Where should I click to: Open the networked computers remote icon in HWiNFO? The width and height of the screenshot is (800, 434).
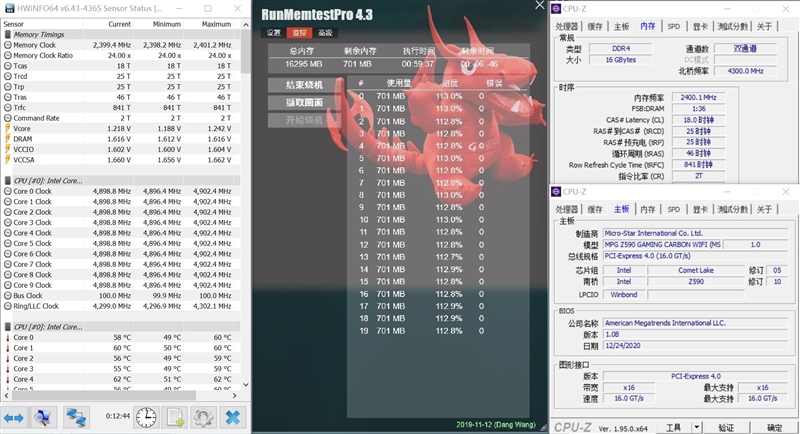[x=77, y=418]
